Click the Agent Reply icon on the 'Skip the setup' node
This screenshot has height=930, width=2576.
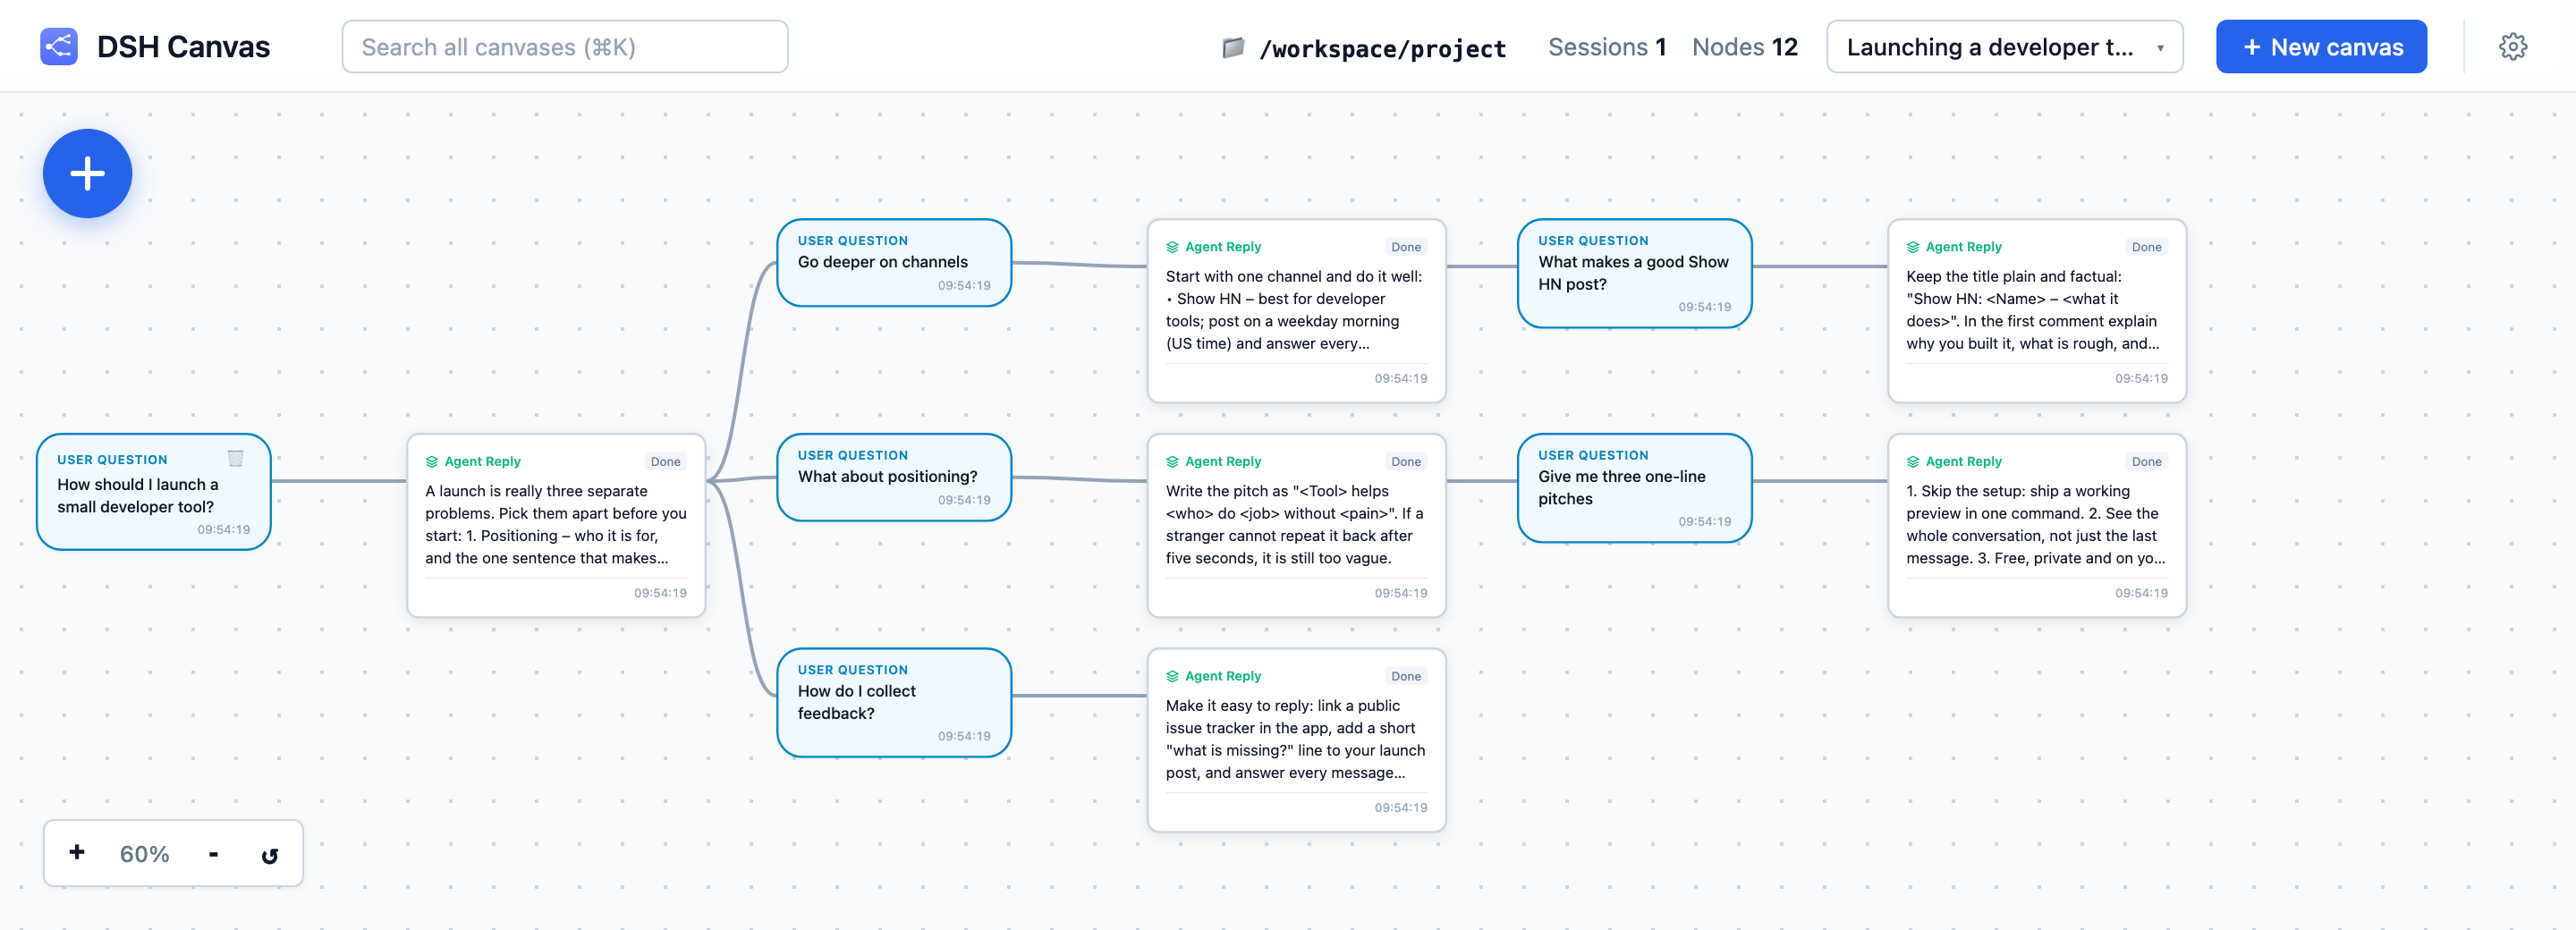point(1913,461)
